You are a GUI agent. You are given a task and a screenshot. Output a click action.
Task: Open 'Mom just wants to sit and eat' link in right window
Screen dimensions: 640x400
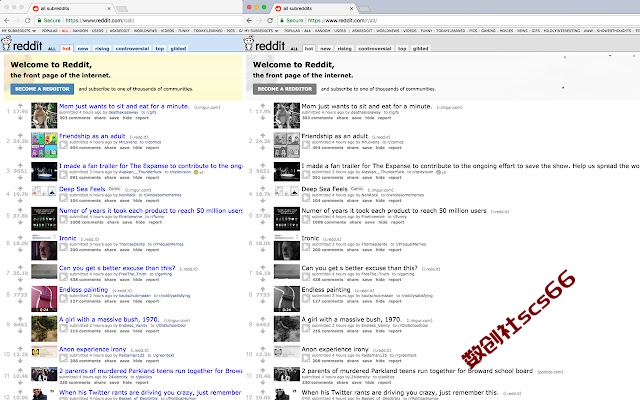(367, 106)
